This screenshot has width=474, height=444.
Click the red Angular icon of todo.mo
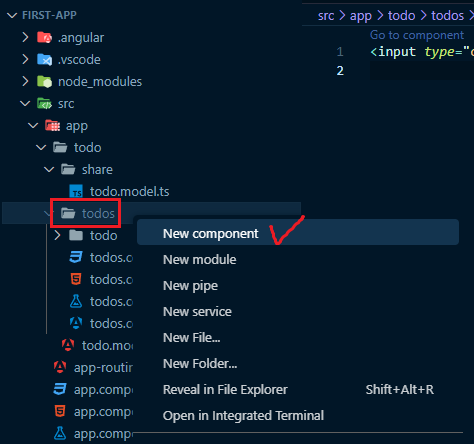pyautogui.click(x=68, y=345)
